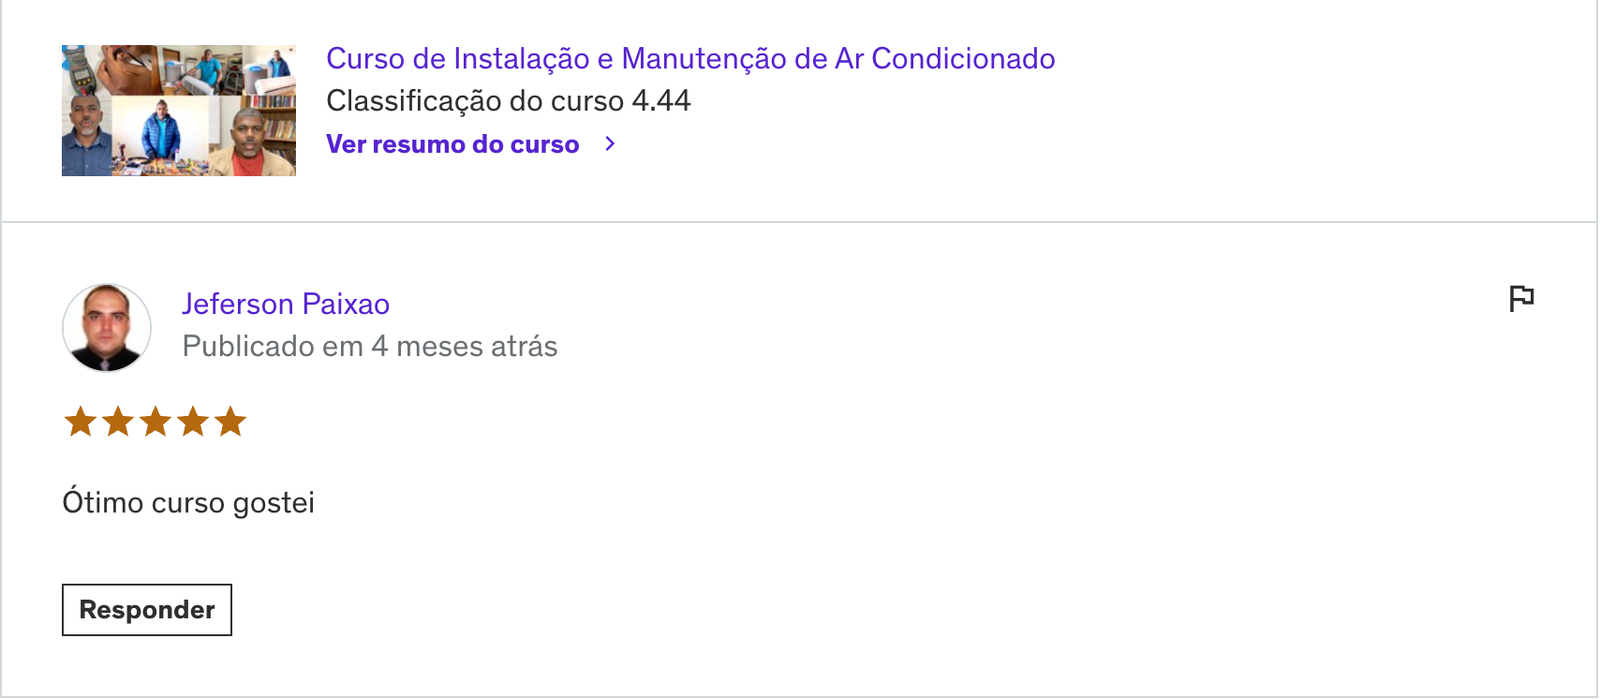Report the review using the flag icon
This screenshot has width=1600, height=699.
1521,298
